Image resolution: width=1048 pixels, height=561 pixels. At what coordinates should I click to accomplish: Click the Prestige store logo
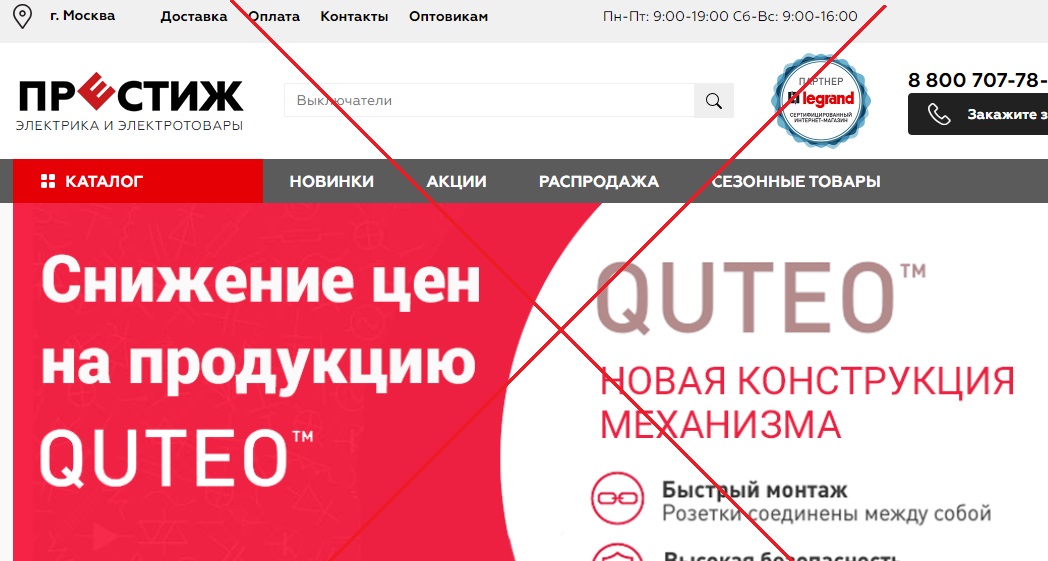130,101
